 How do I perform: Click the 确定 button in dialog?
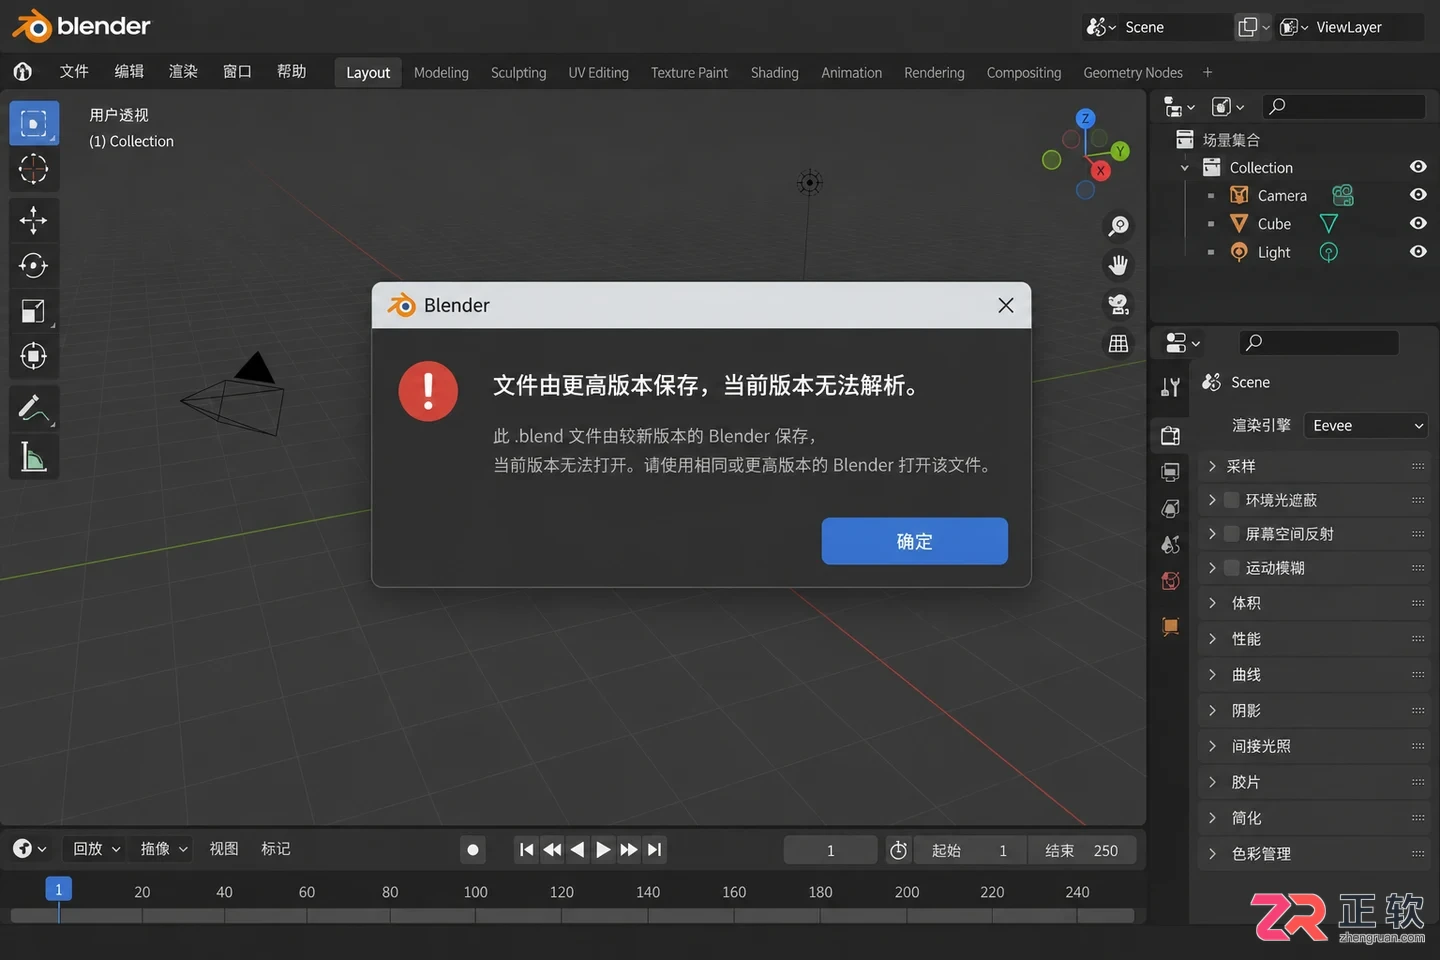[914, 541]
